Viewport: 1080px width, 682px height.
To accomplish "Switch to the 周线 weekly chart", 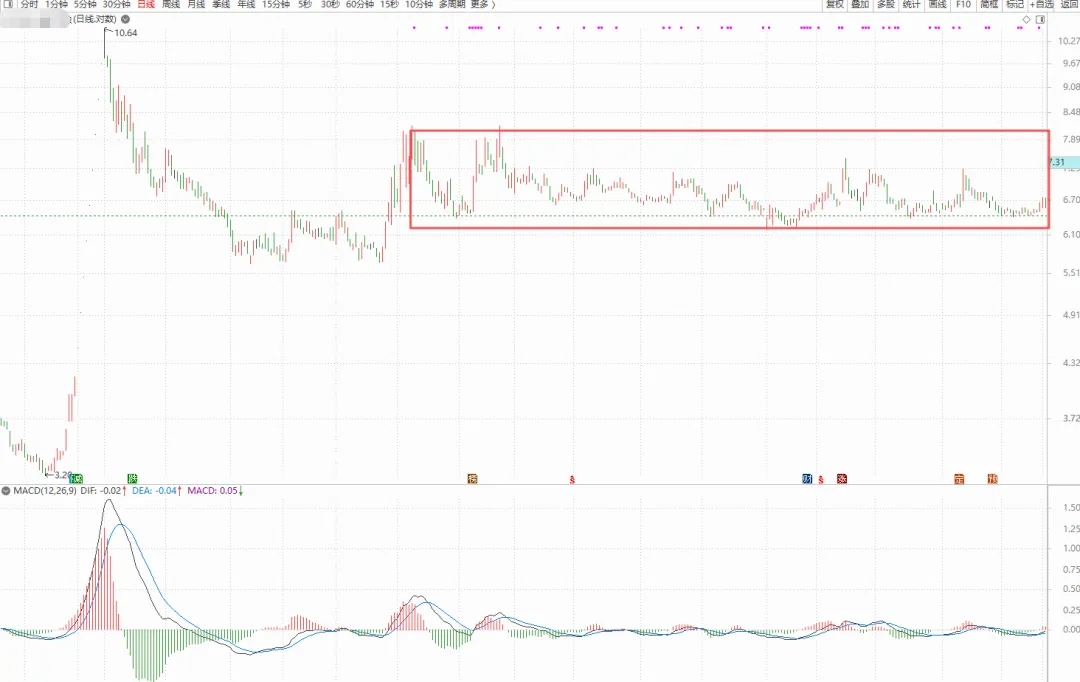I will (171, 4).
